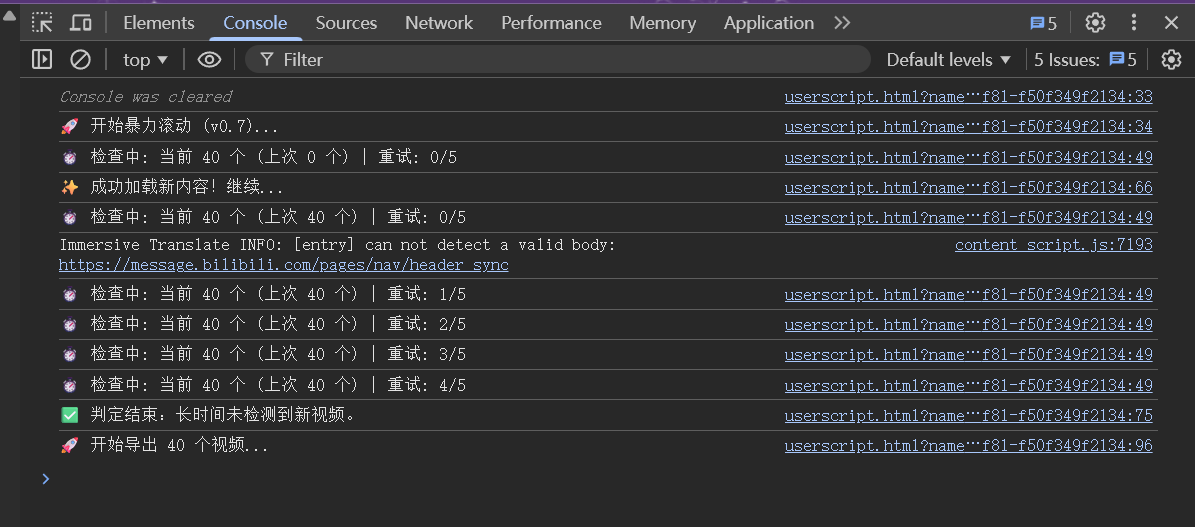1195x527 pixels.
Task: Open the Elements tab
Action: point(159,23)
